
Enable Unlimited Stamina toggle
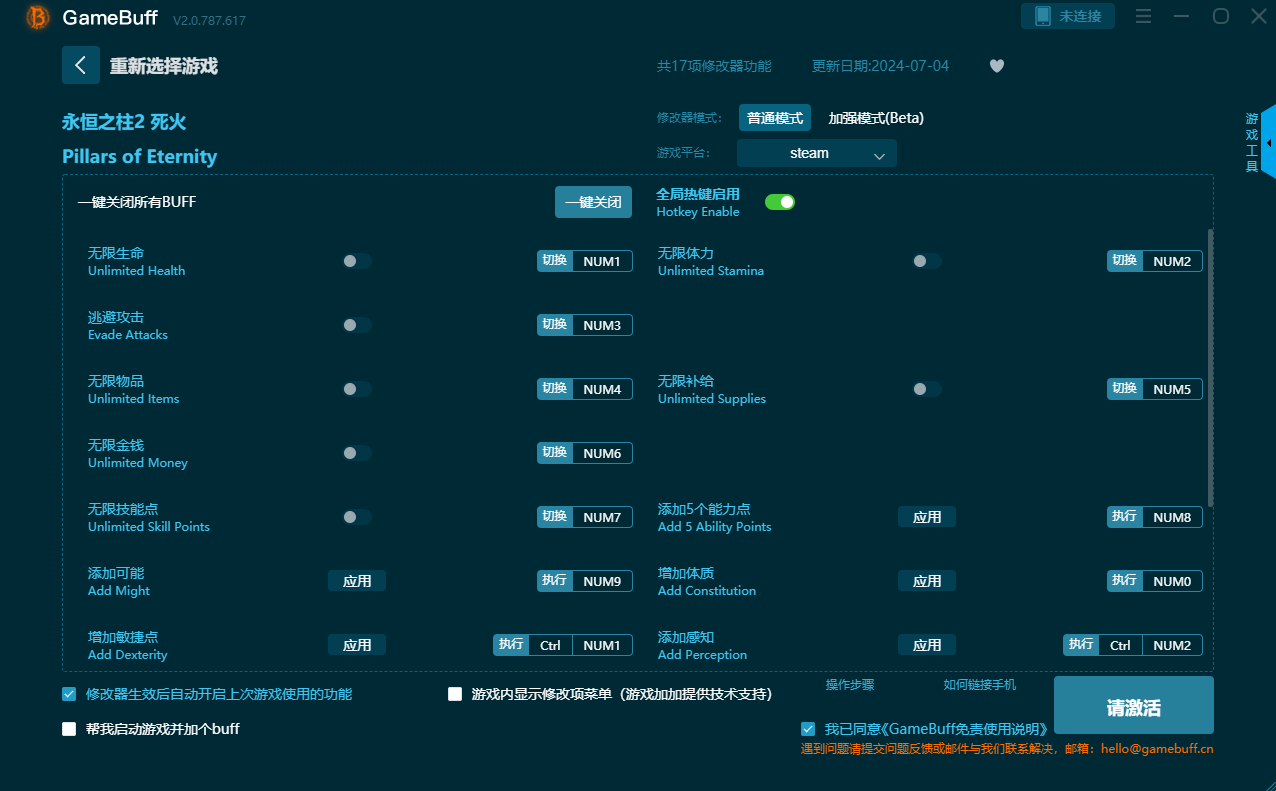[927, 261]
